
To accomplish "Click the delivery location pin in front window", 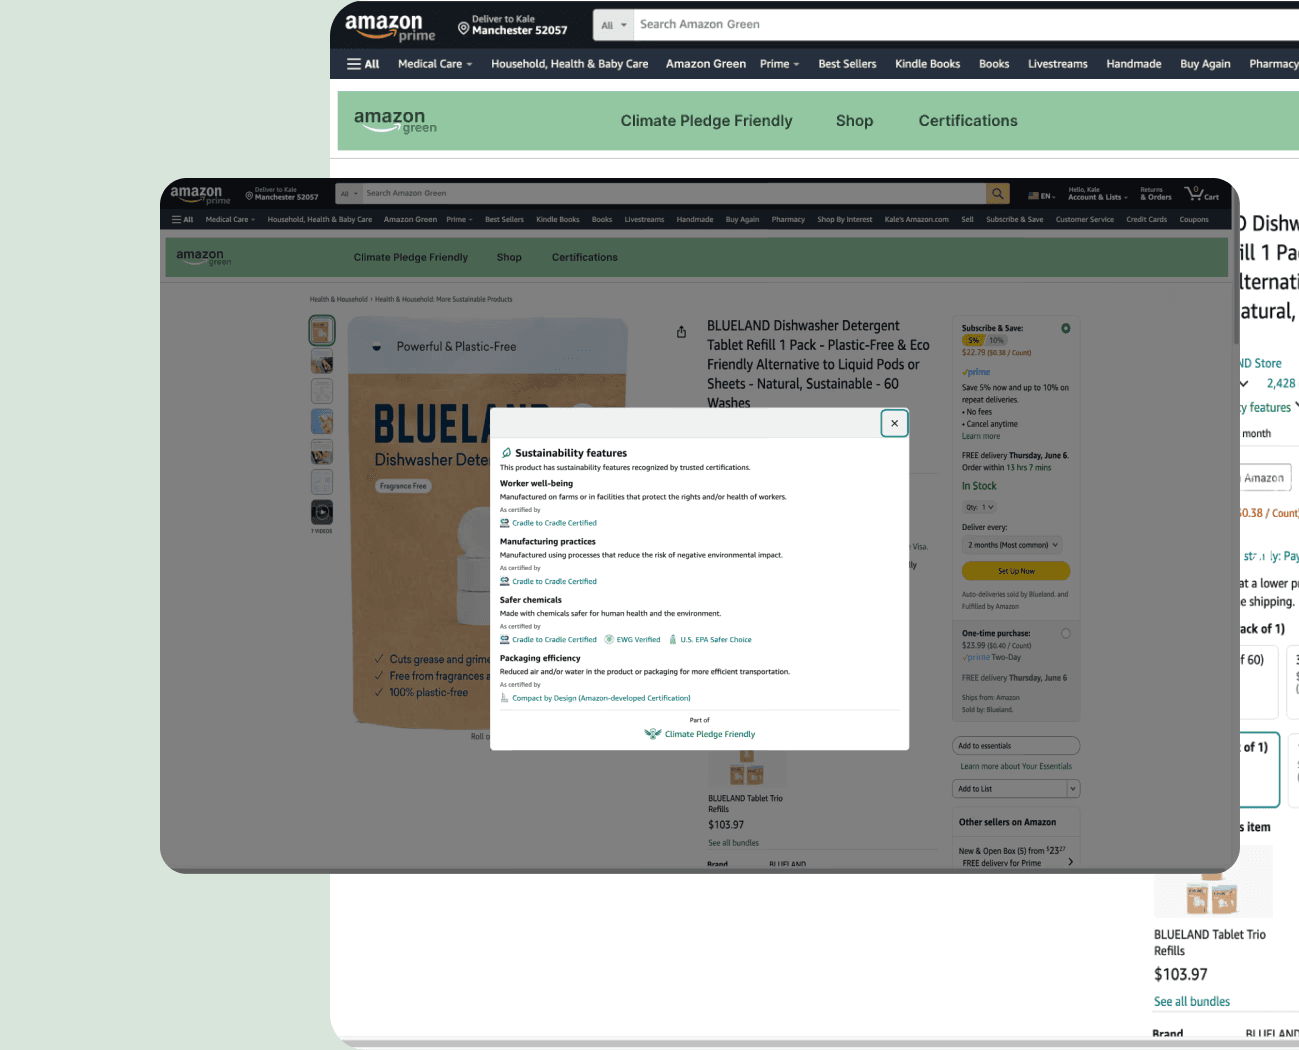I will pyautogui.click(x=249, y=196).
